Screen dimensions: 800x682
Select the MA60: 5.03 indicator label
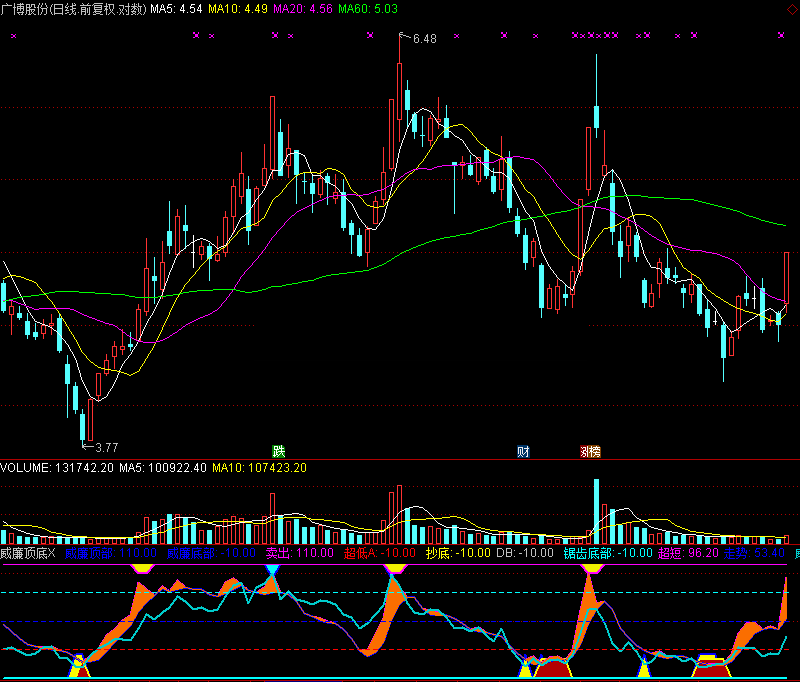pos(368,9)
